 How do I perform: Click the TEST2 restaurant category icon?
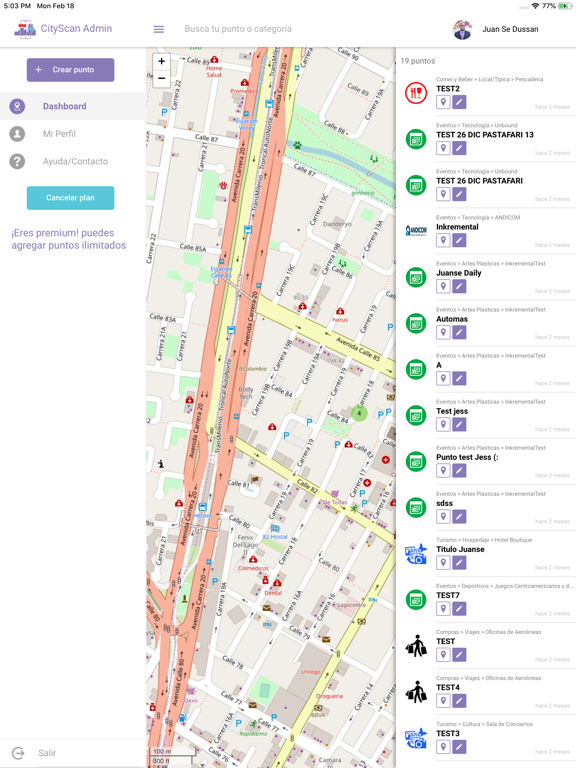click(416, 93)
